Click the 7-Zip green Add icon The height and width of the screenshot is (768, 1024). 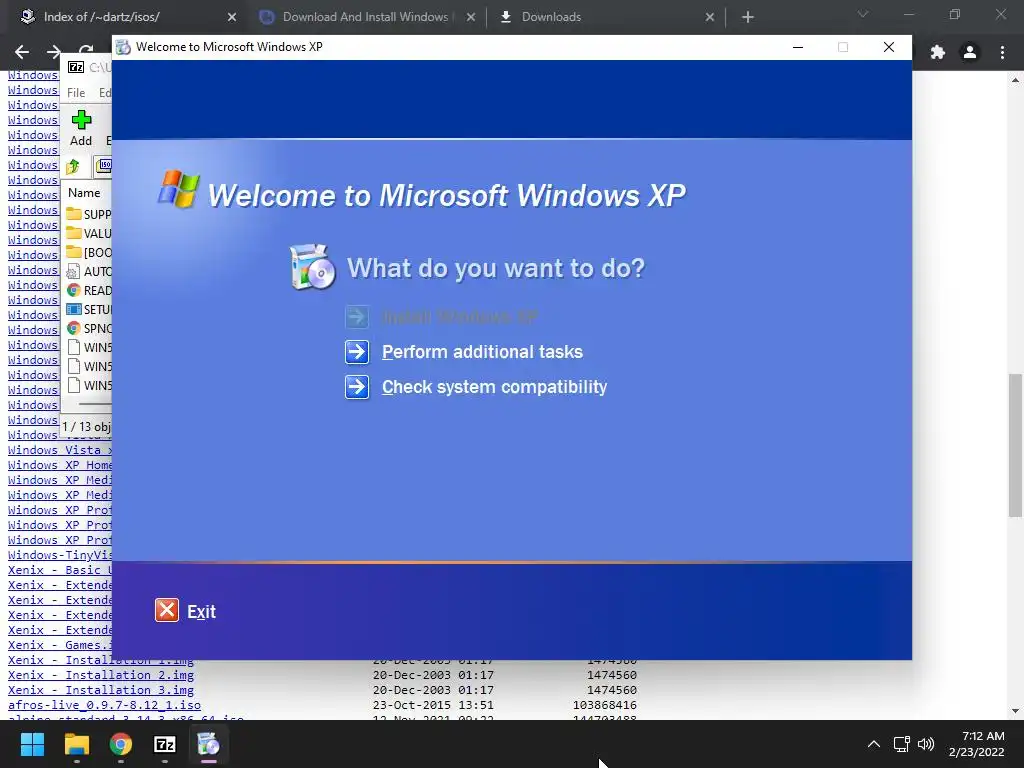[81, 120]
